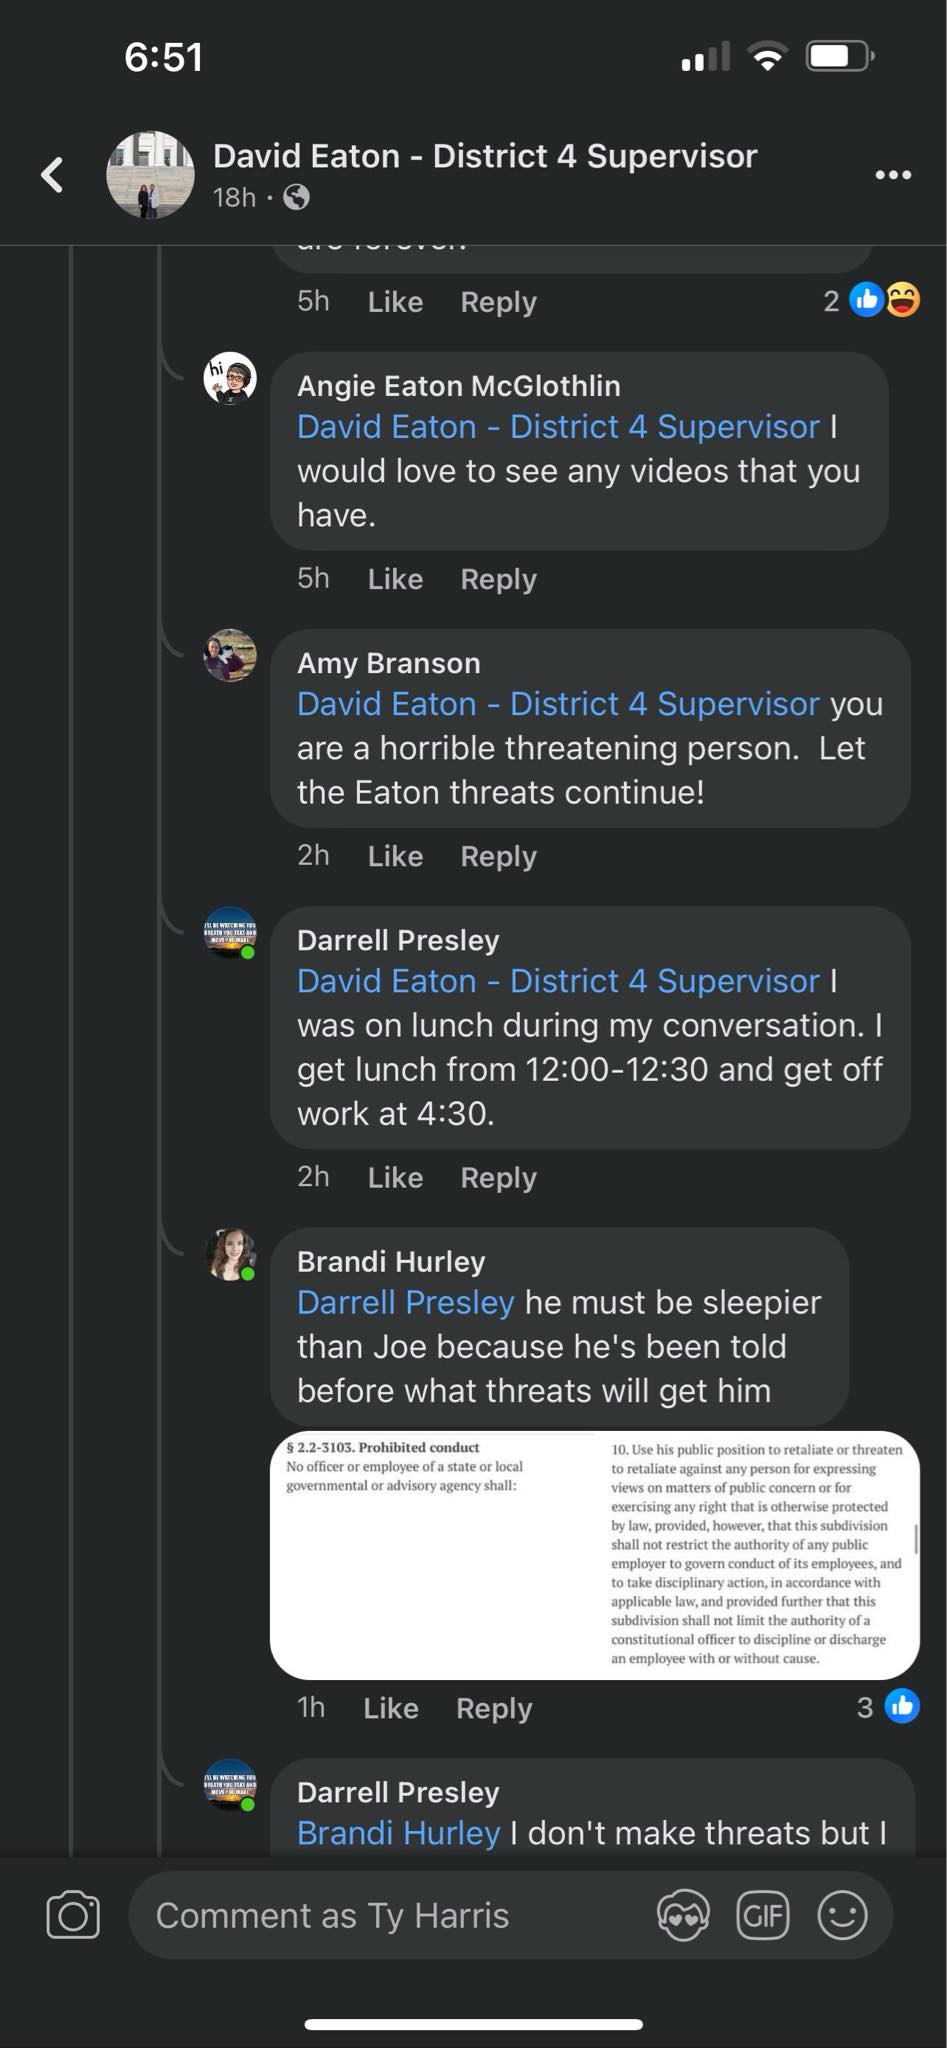Open Amy Branson's profile picture
This screenshot has width=947, height=2048.
pyautogui.click(x=230, y=656)
